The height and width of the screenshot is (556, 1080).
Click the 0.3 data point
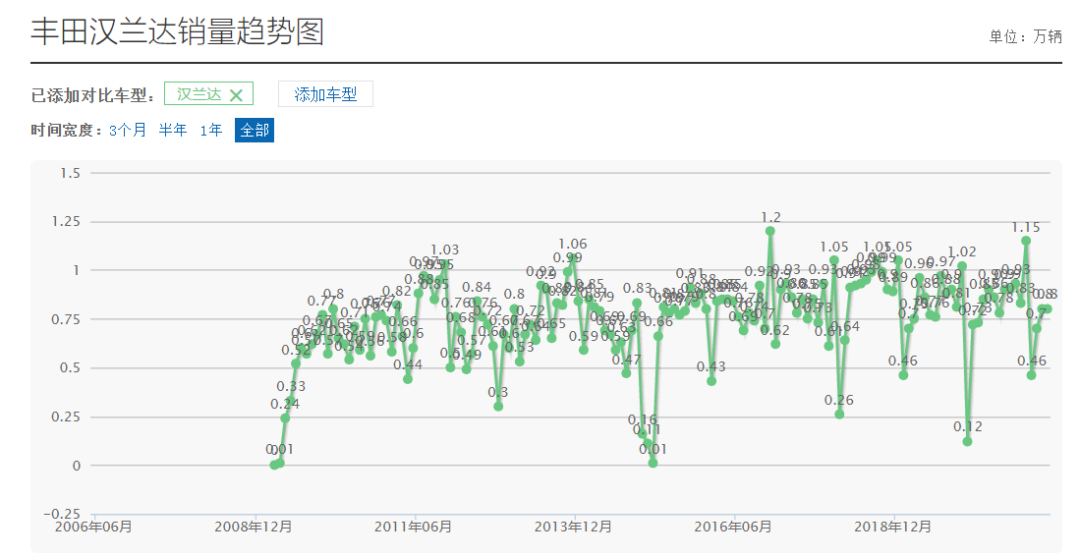(498, 406)
